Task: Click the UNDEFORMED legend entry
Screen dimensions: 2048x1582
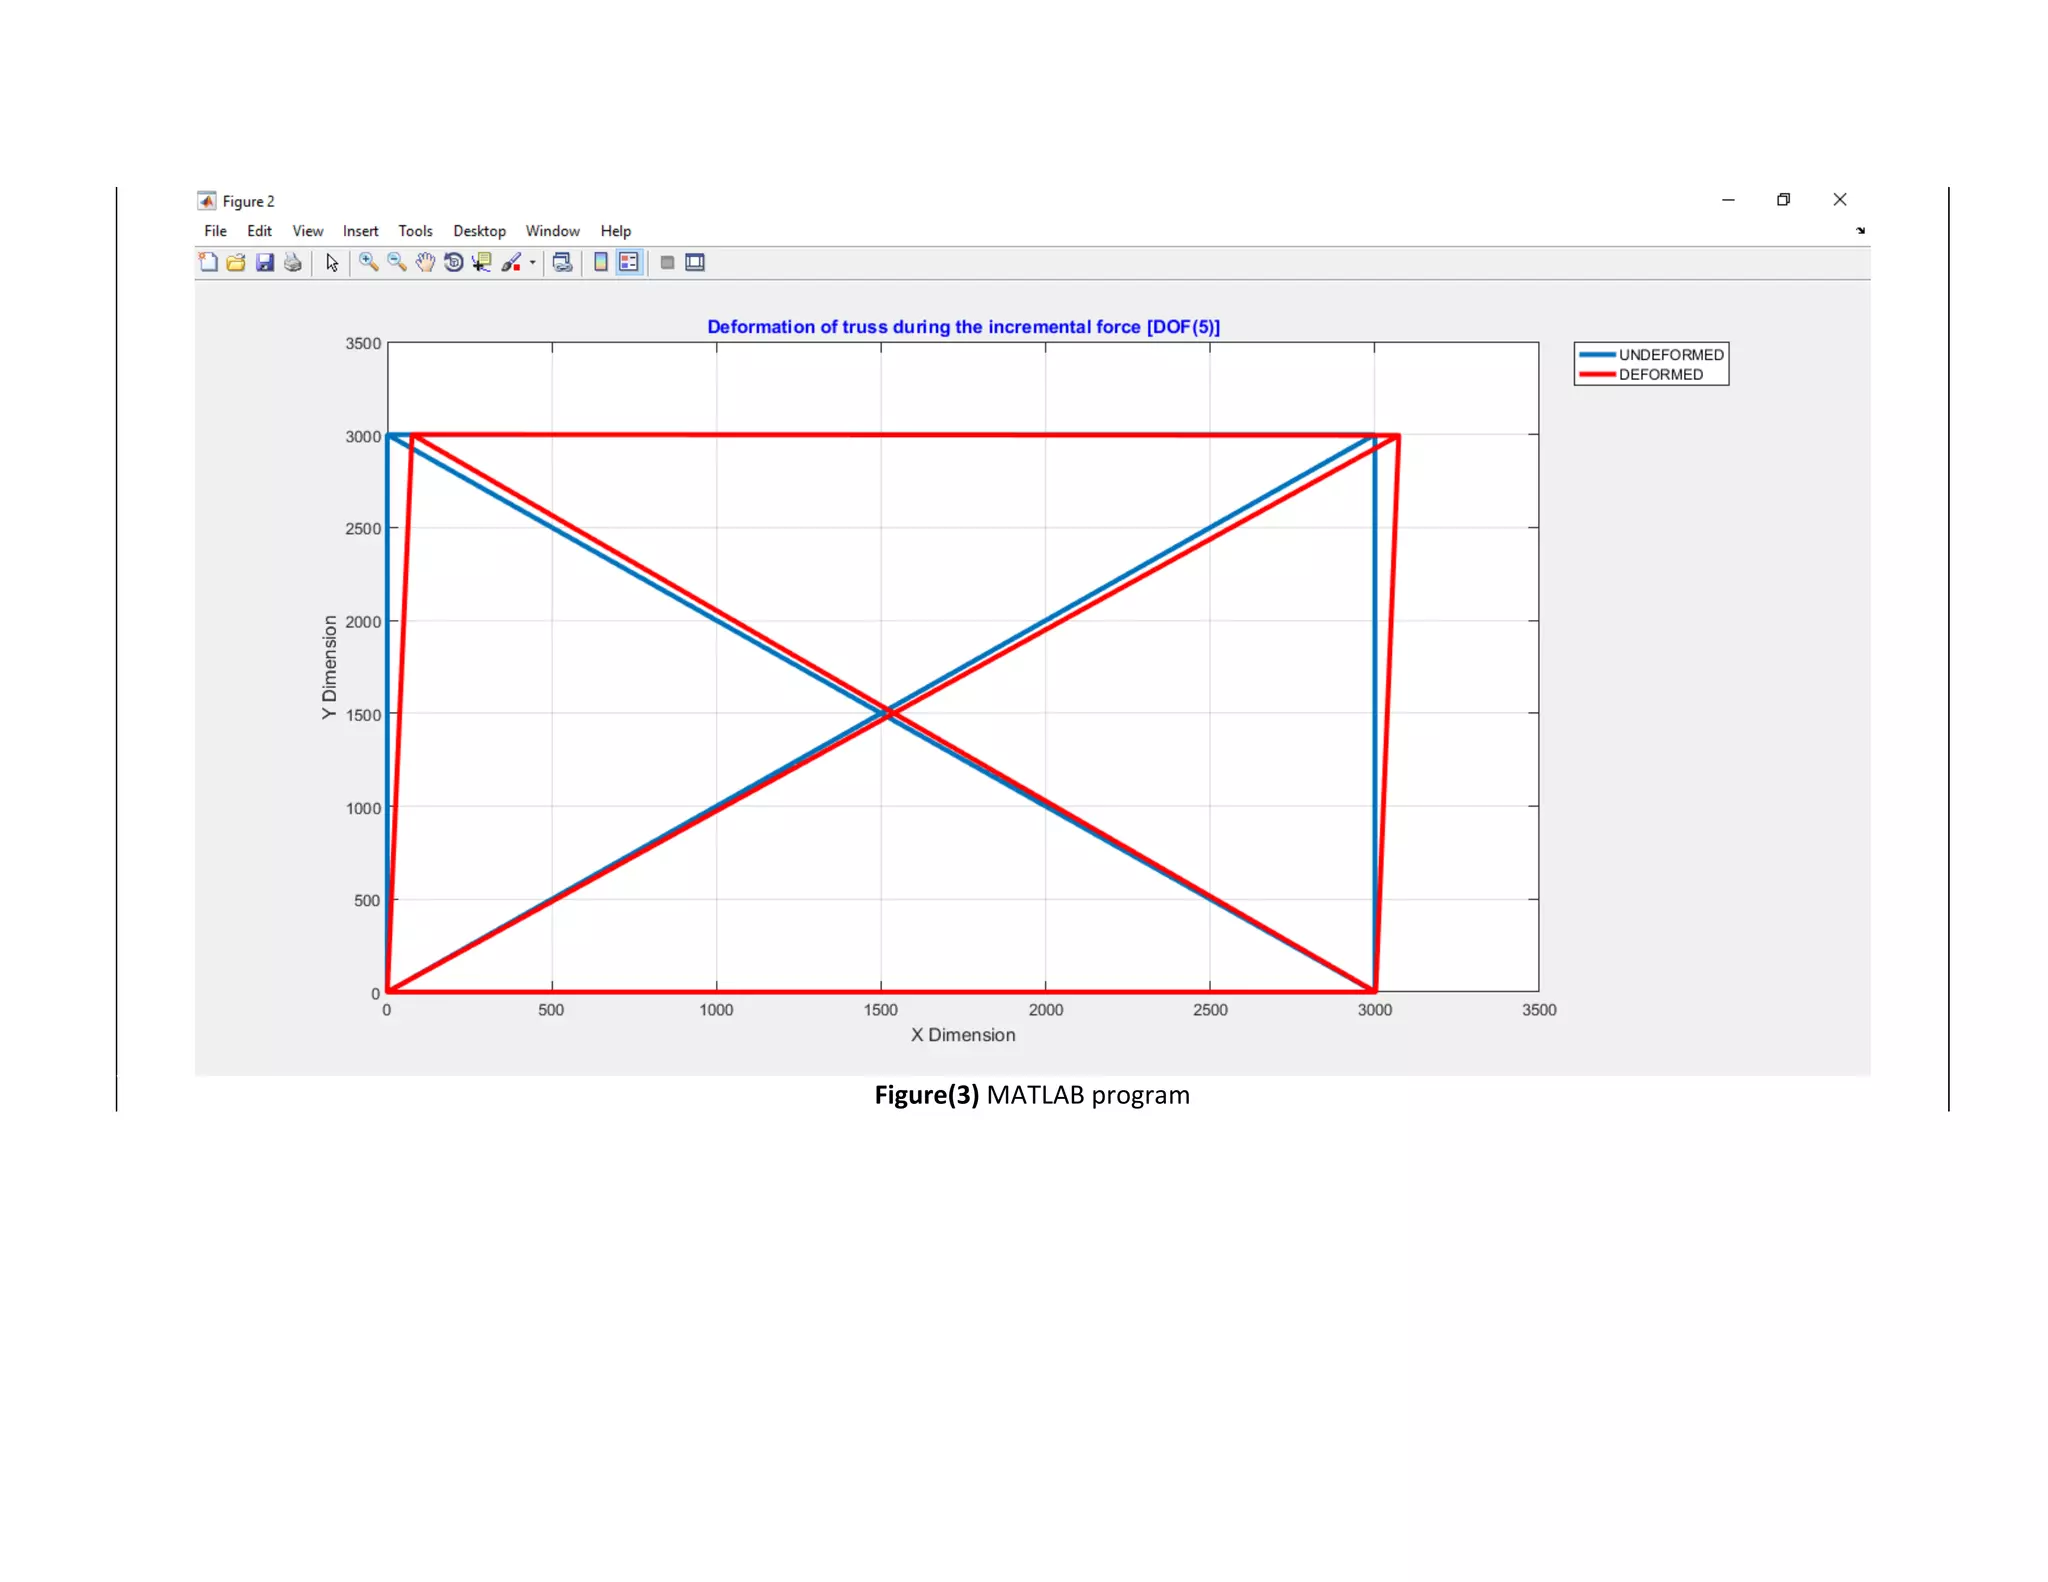Action: point(1651,355)
